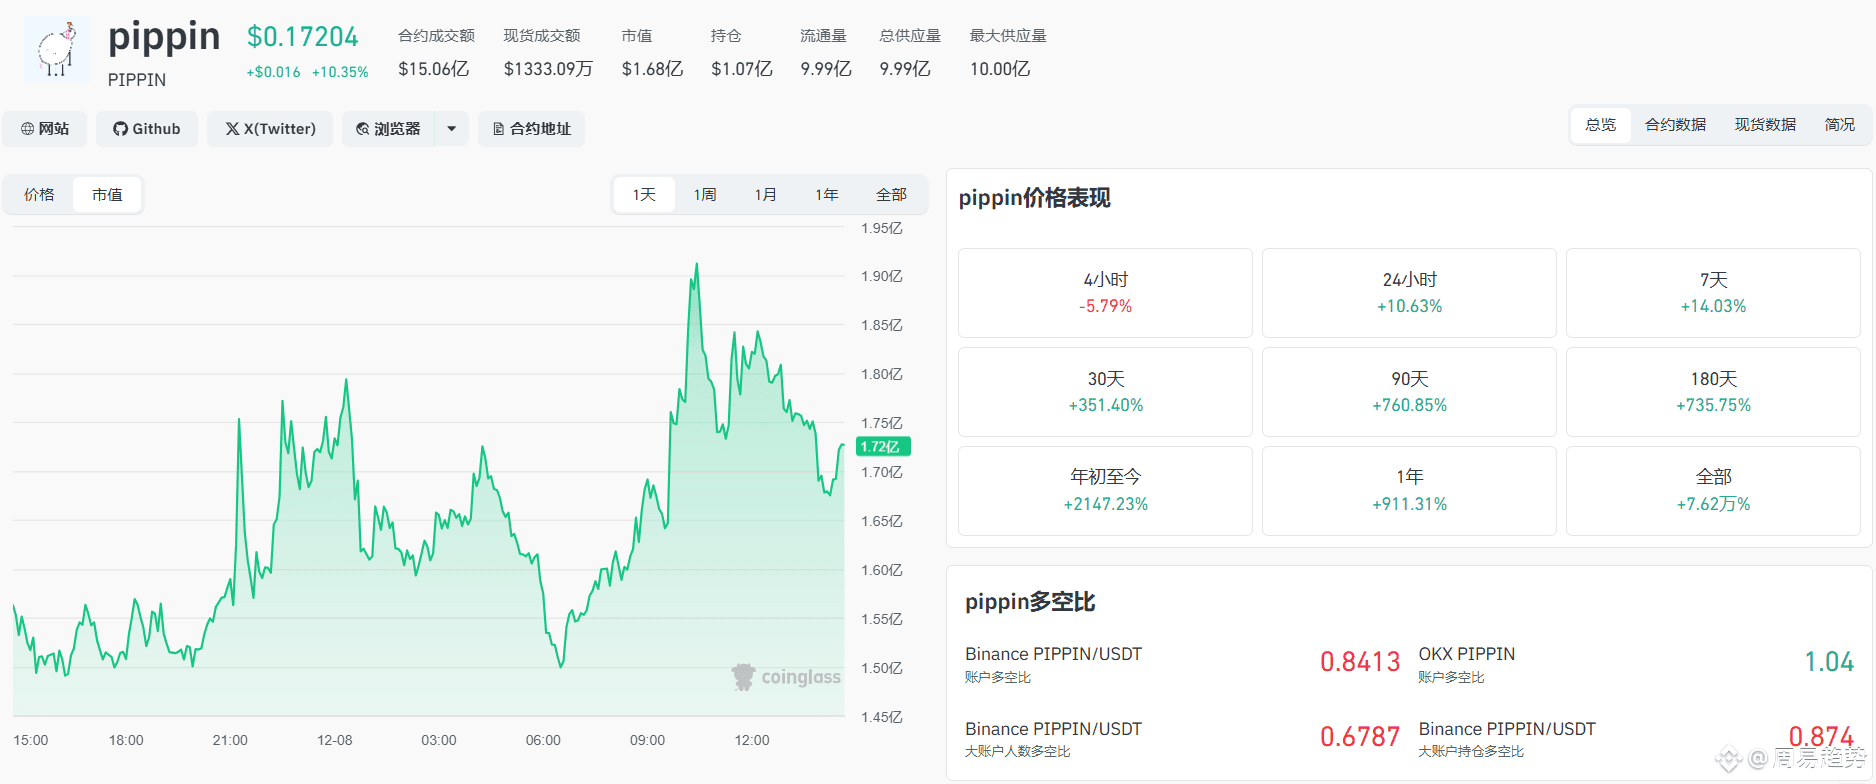Viewport: 1876px width, 784px height.
Task: Click the 大账户人数多空比 value 0.6787
Action: click(x=1360, y=737)
